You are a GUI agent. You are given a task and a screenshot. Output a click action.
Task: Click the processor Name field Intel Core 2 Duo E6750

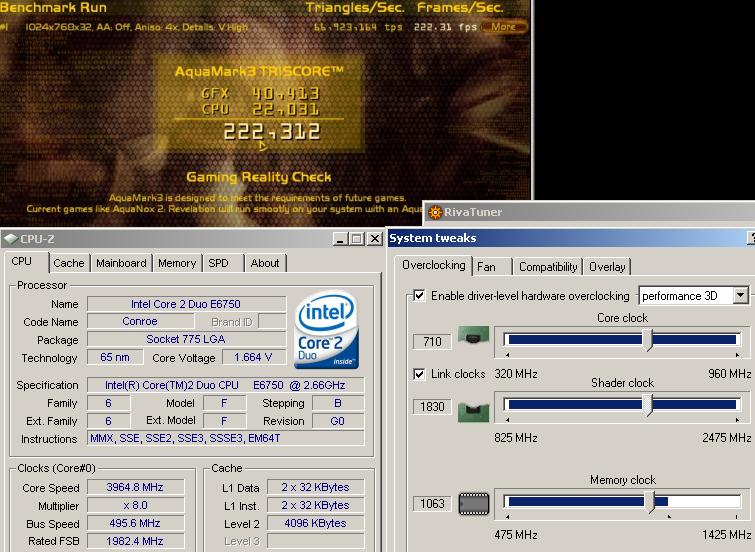tap(186, 304)
